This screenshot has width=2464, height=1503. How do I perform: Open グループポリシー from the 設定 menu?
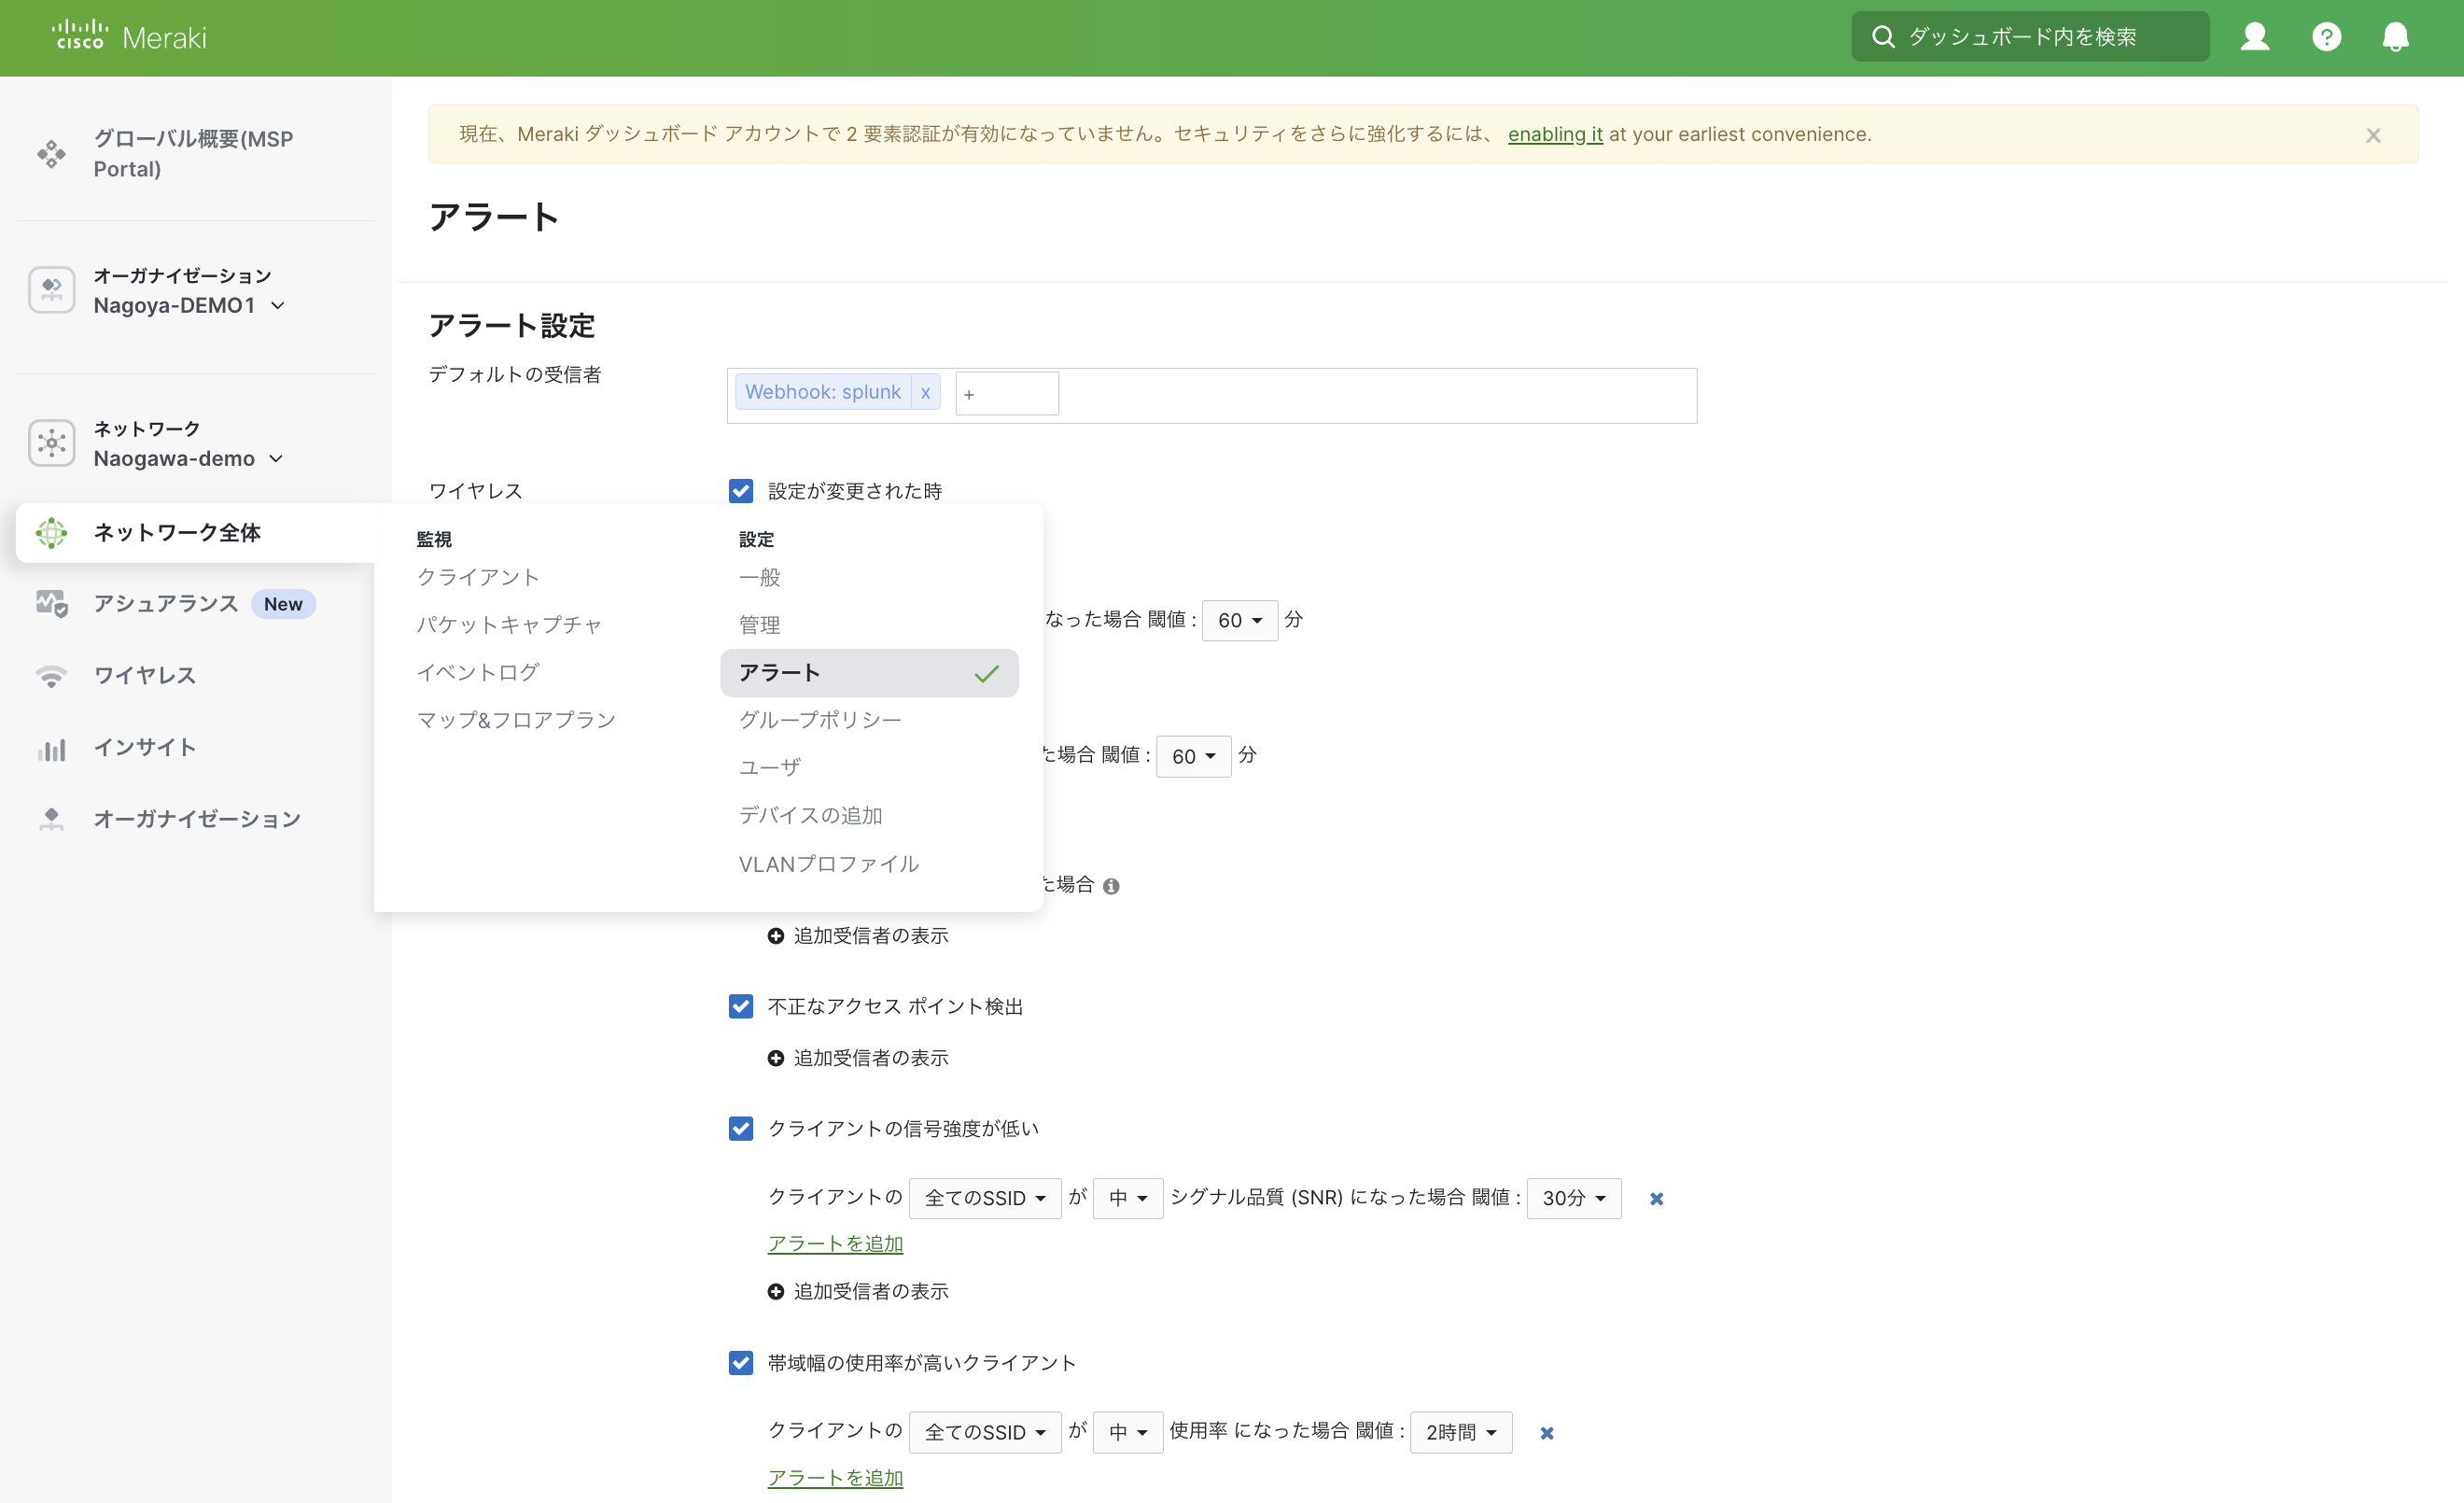(819, 719)
